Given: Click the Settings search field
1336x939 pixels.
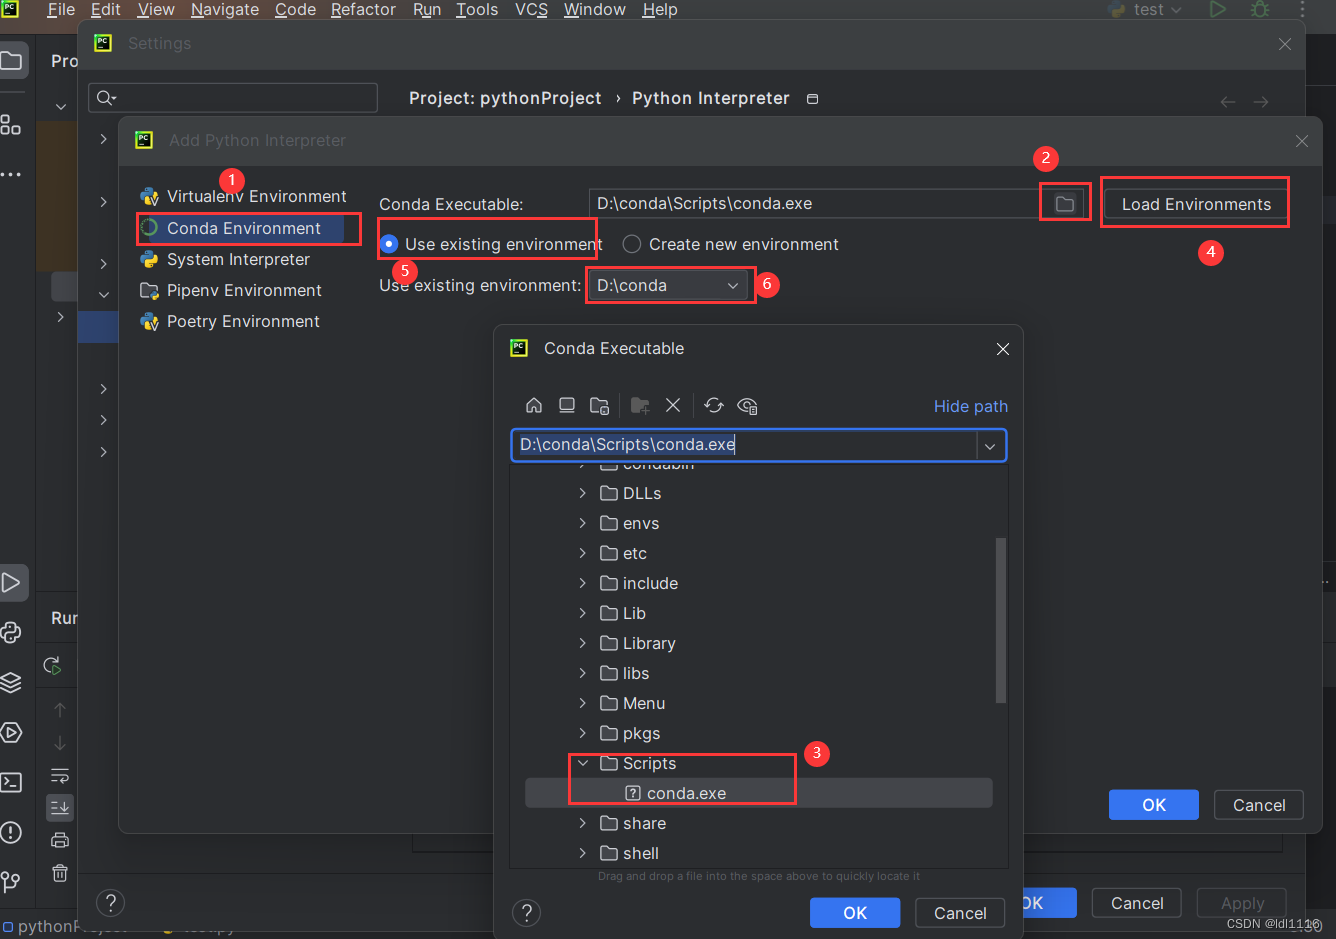Looking at the screenshot, I should click(233, 98).
